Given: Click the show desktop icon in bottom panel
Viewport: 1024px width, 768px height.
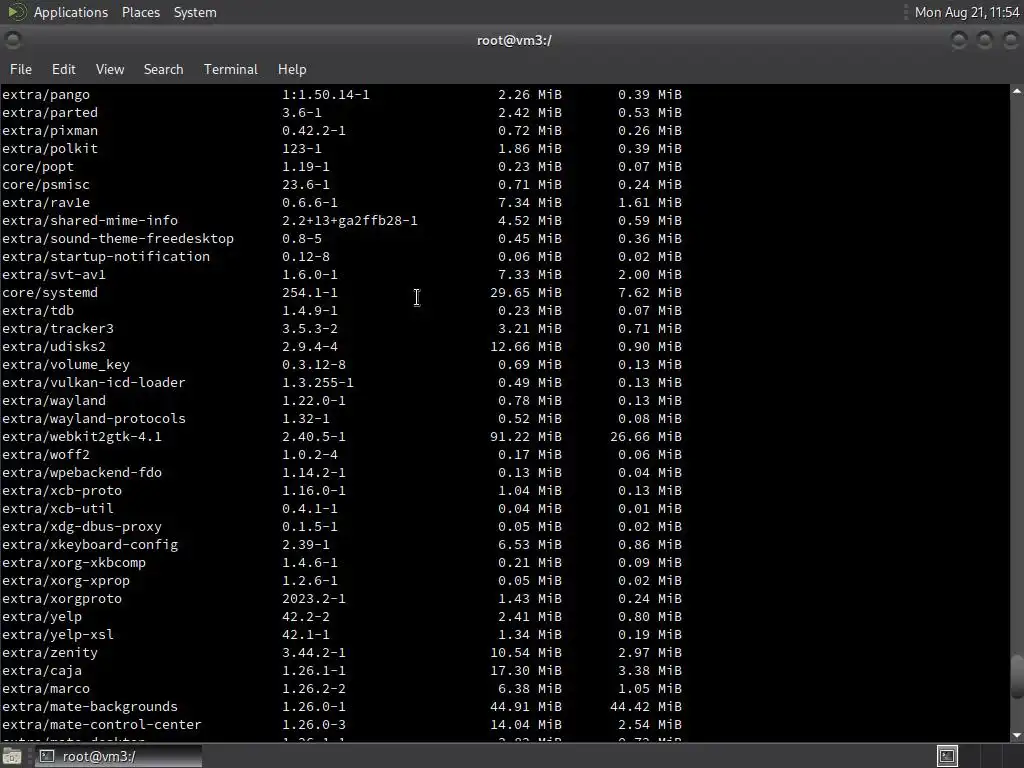Looking at the screenshot, I should (x=12, y=756).
